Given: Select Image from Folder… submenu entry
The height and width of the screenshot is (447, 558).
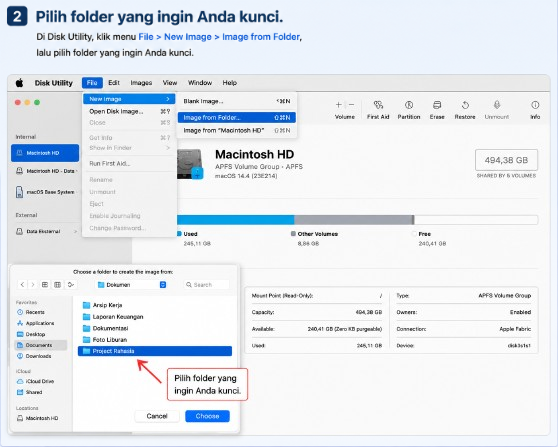Looking at the screenshot, I should pos(237,117).
